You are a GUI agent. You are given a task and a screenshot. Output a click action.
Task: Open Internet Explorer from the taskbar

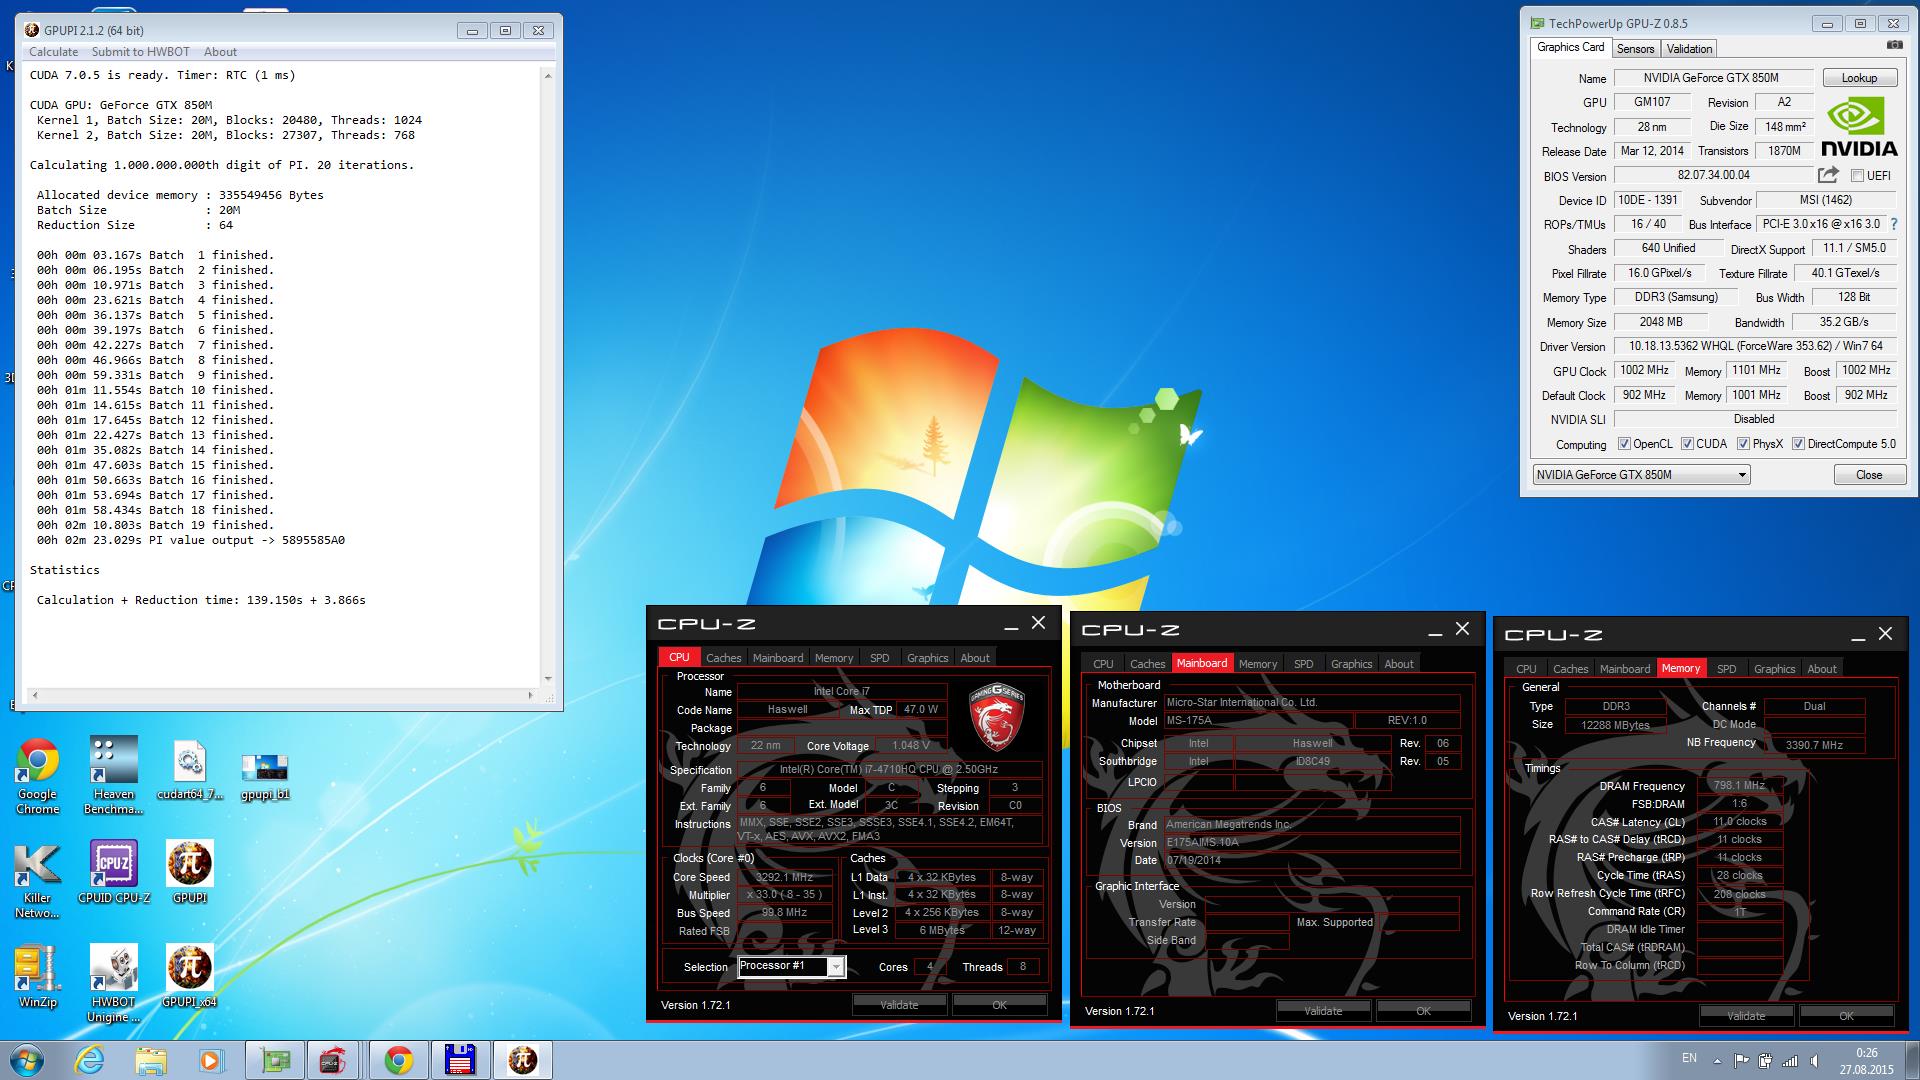click(x=90, y=1060)
